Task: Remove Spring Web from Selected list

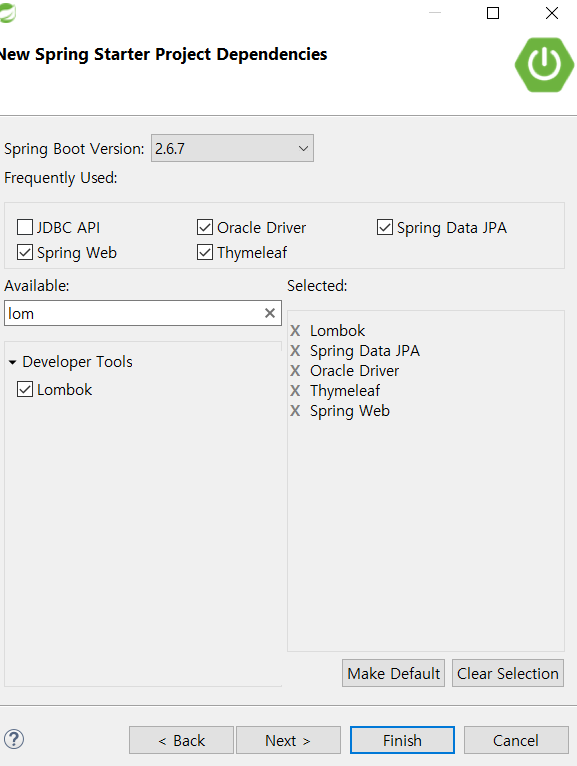Action: click(x=295, y=411)
